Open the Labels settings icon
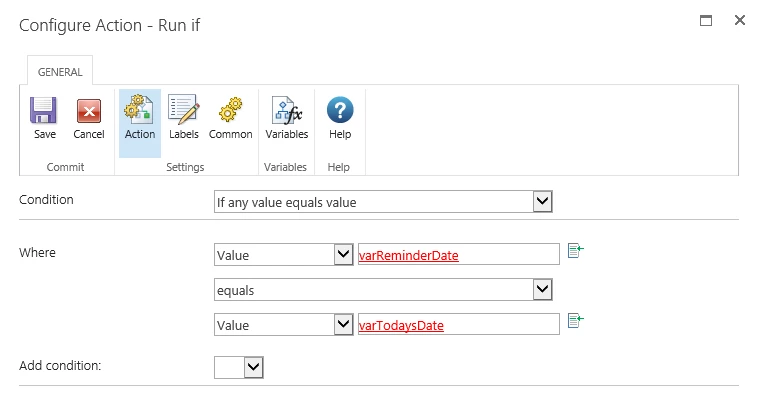 (x=184, y=109)
